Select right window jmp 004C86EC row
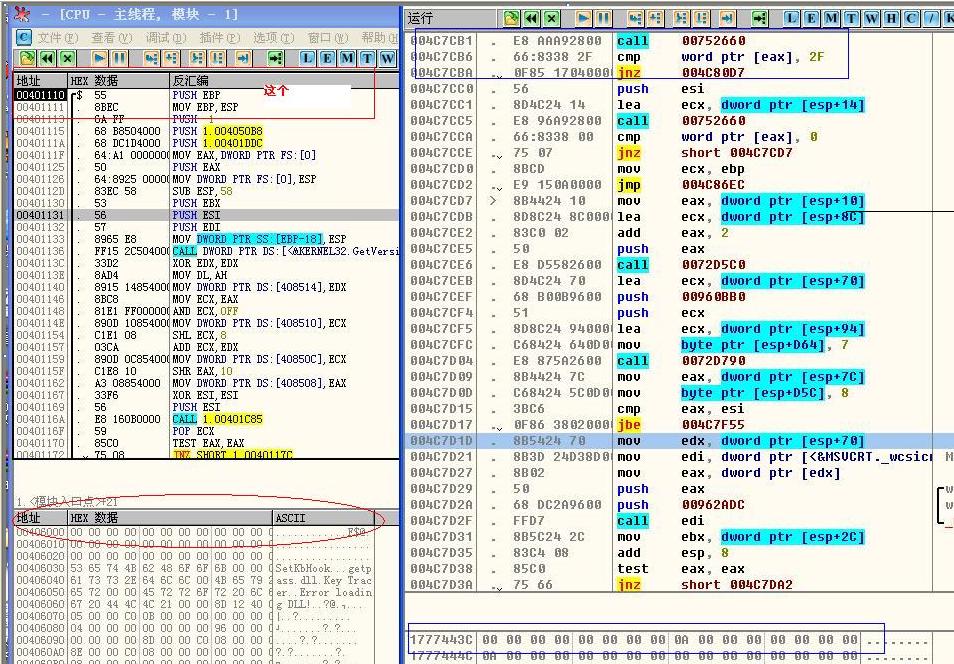The height and width of the screenshot is (664, 954). point(680,184)
